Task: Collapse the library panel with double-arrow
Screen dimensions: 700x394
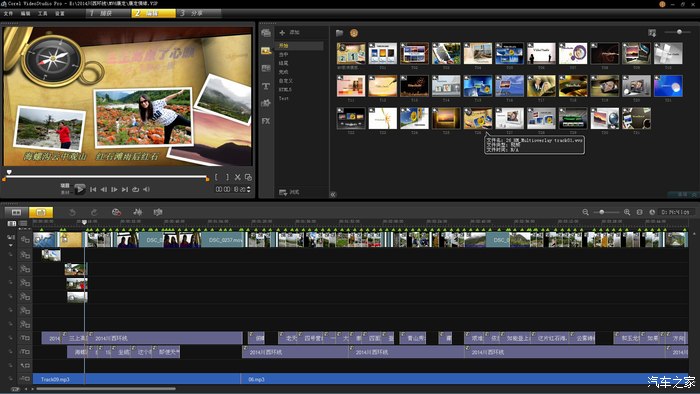Action: (333, 195)
